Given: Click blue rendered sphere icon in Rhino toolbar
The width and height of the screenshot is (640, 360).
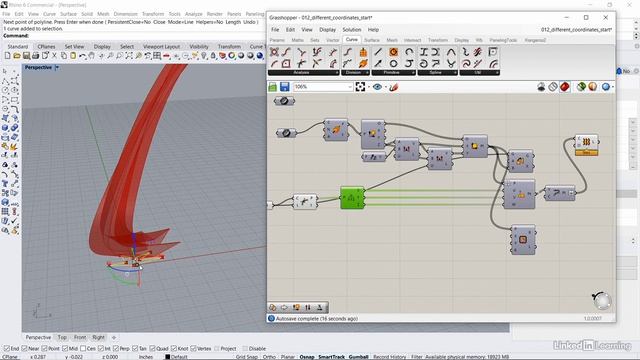Looking at the screenshot, I should click(260, 56).
